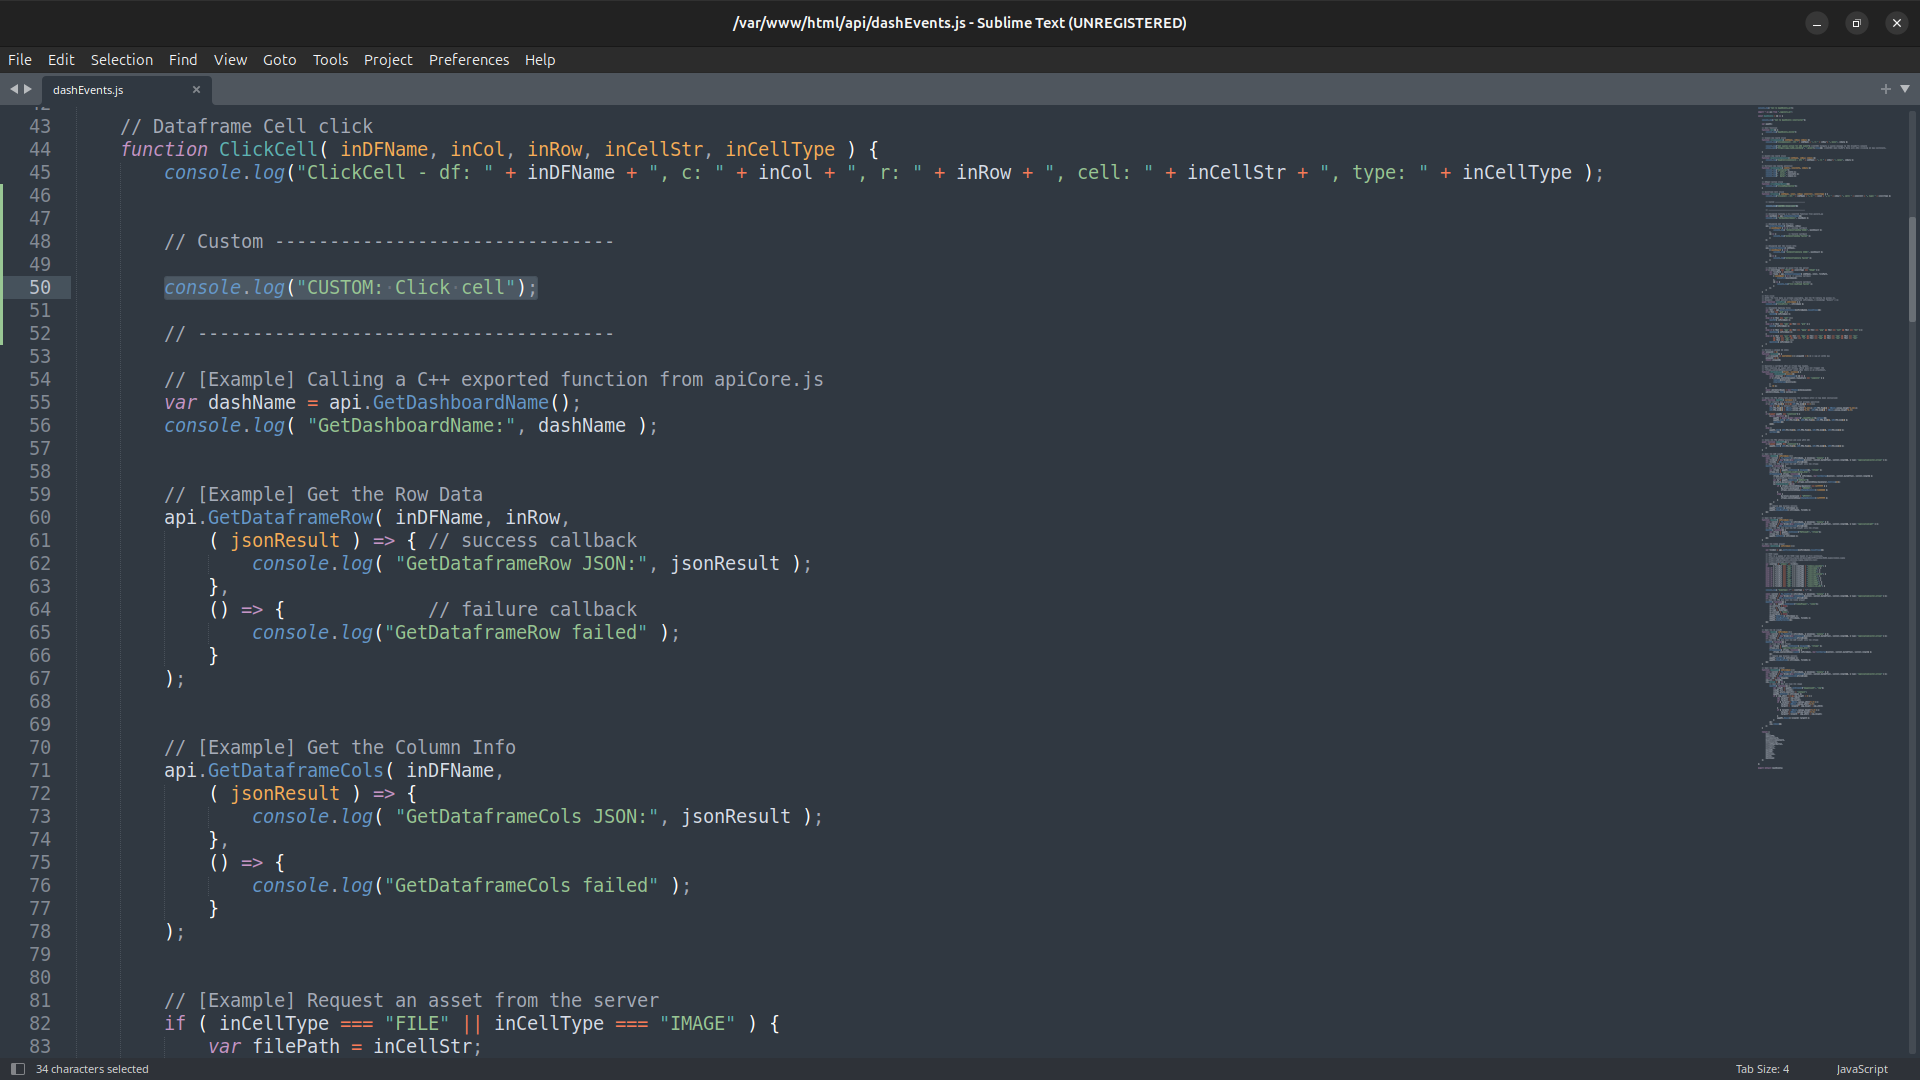
Task: Open the File menu
Action: (x=20, y=60)
